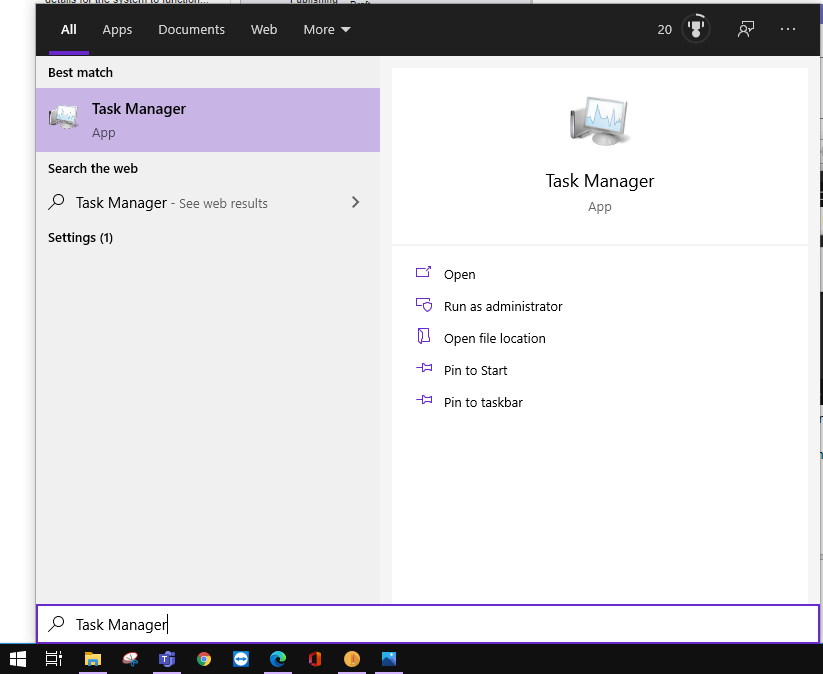This screenshot has width=823, height=674.
Task: Click the Open action icon
Action: point(424,272)
